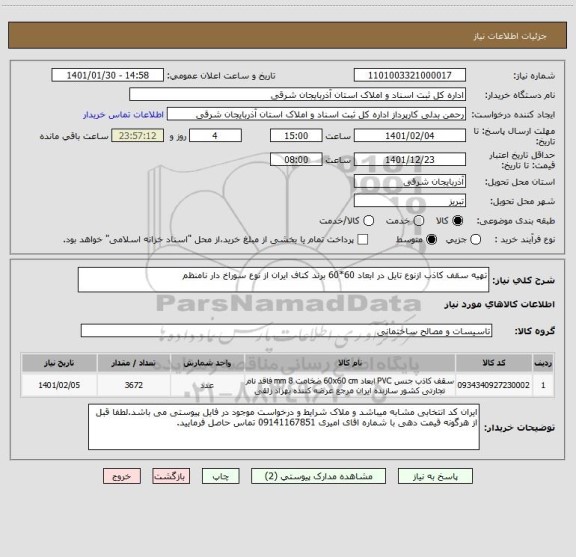Image resolution: width=576 pixels, height=557 pixels.
Task: Click the quantity cell 3672
Action: pos(134,385)
